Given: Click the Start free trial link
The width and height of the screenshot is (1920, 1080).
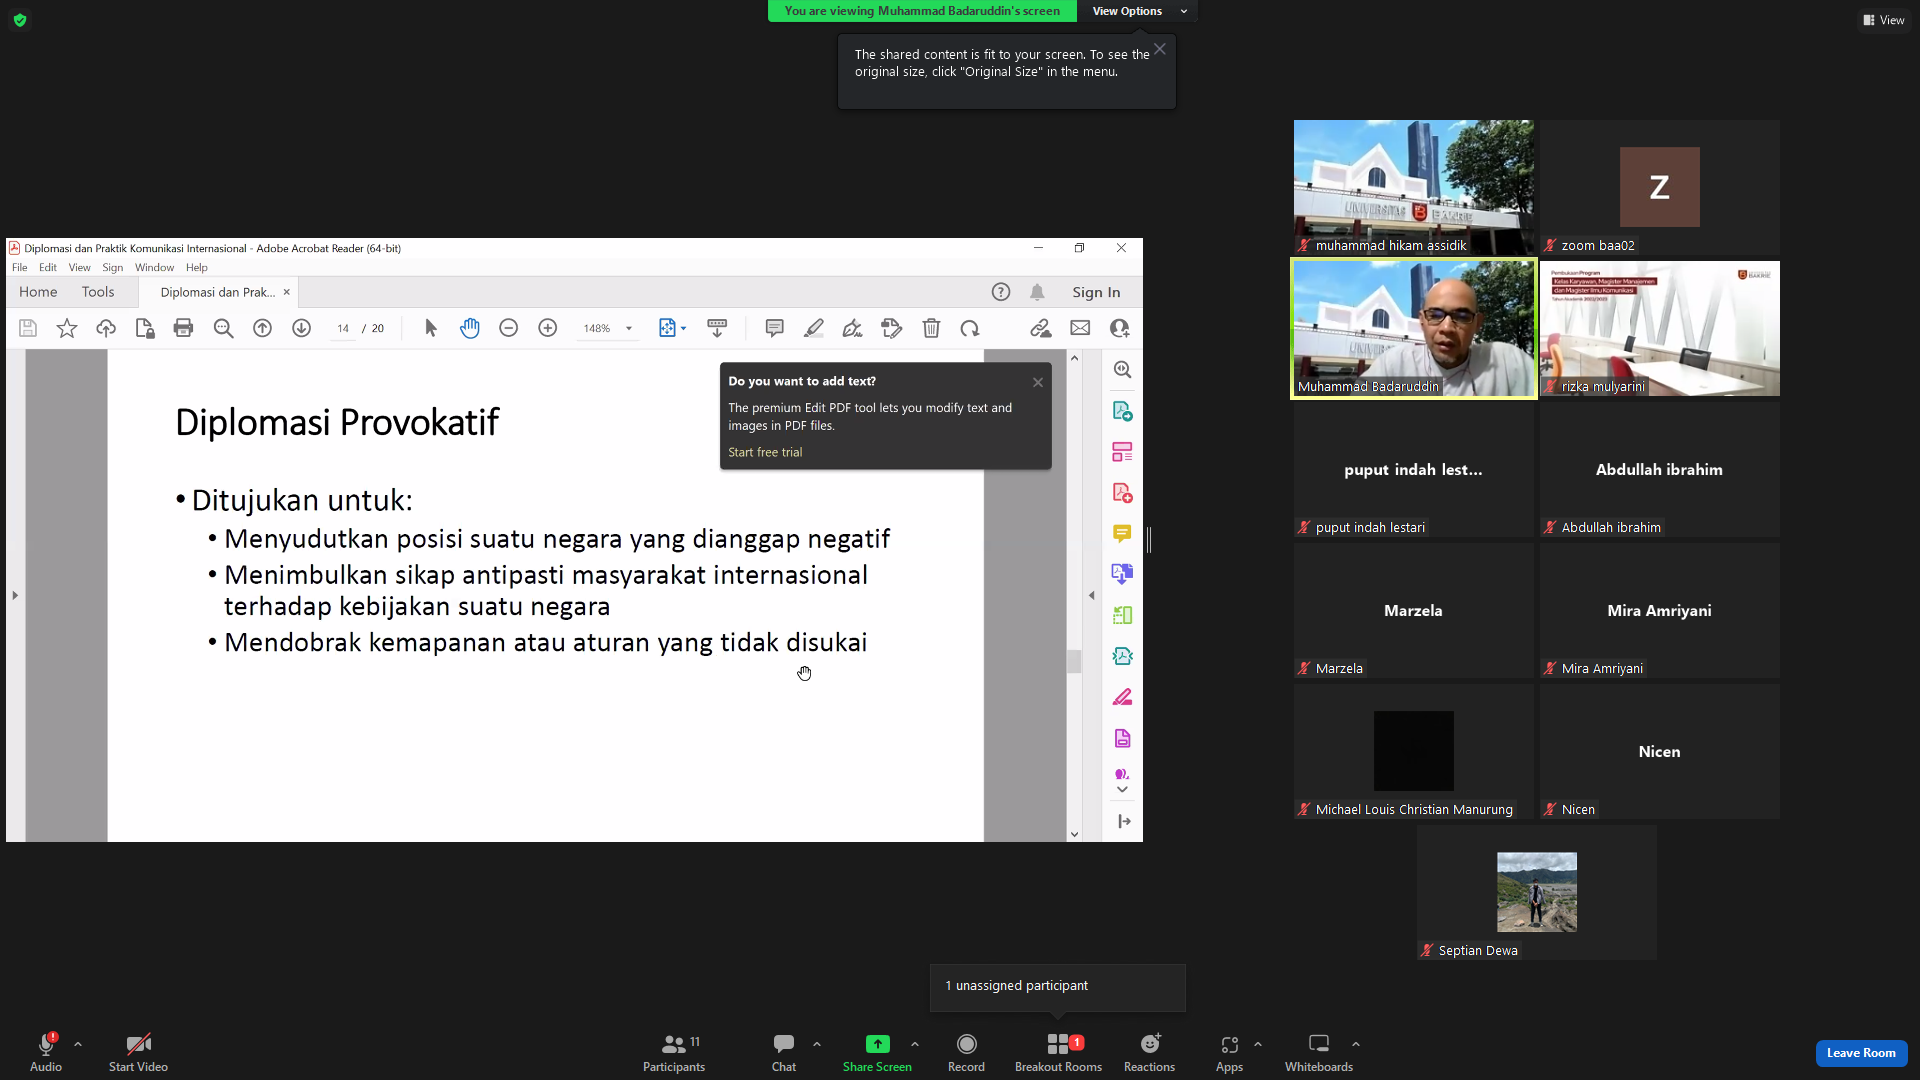Looking at the screenshot, I should tap(765, 452).
